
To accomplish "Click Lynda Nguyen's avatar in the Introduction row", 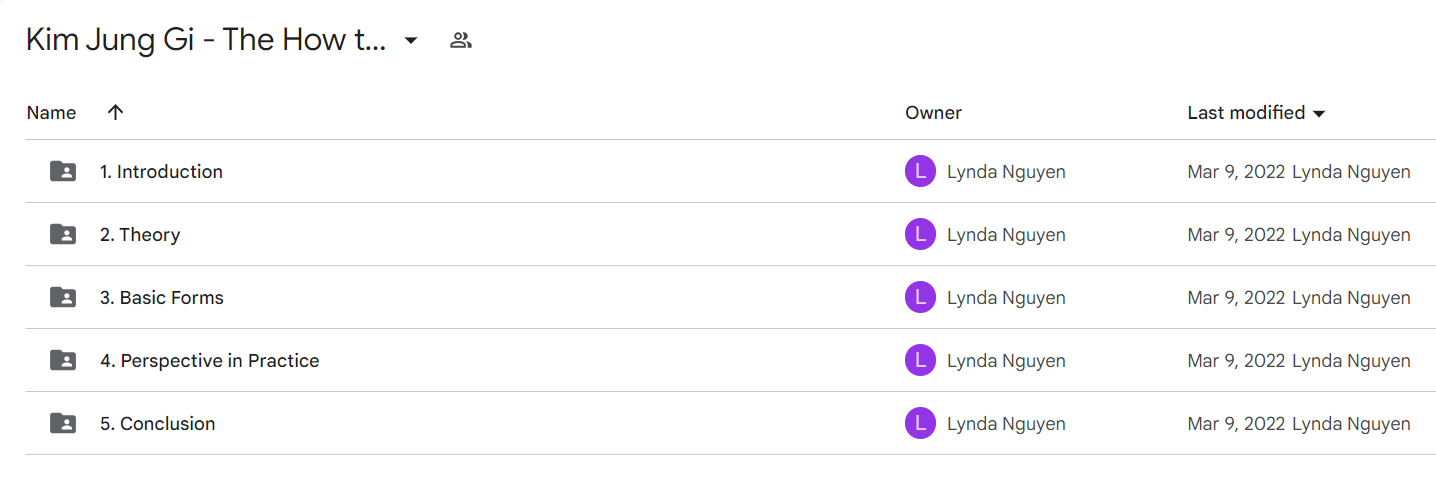I will (x=920, y=171).
